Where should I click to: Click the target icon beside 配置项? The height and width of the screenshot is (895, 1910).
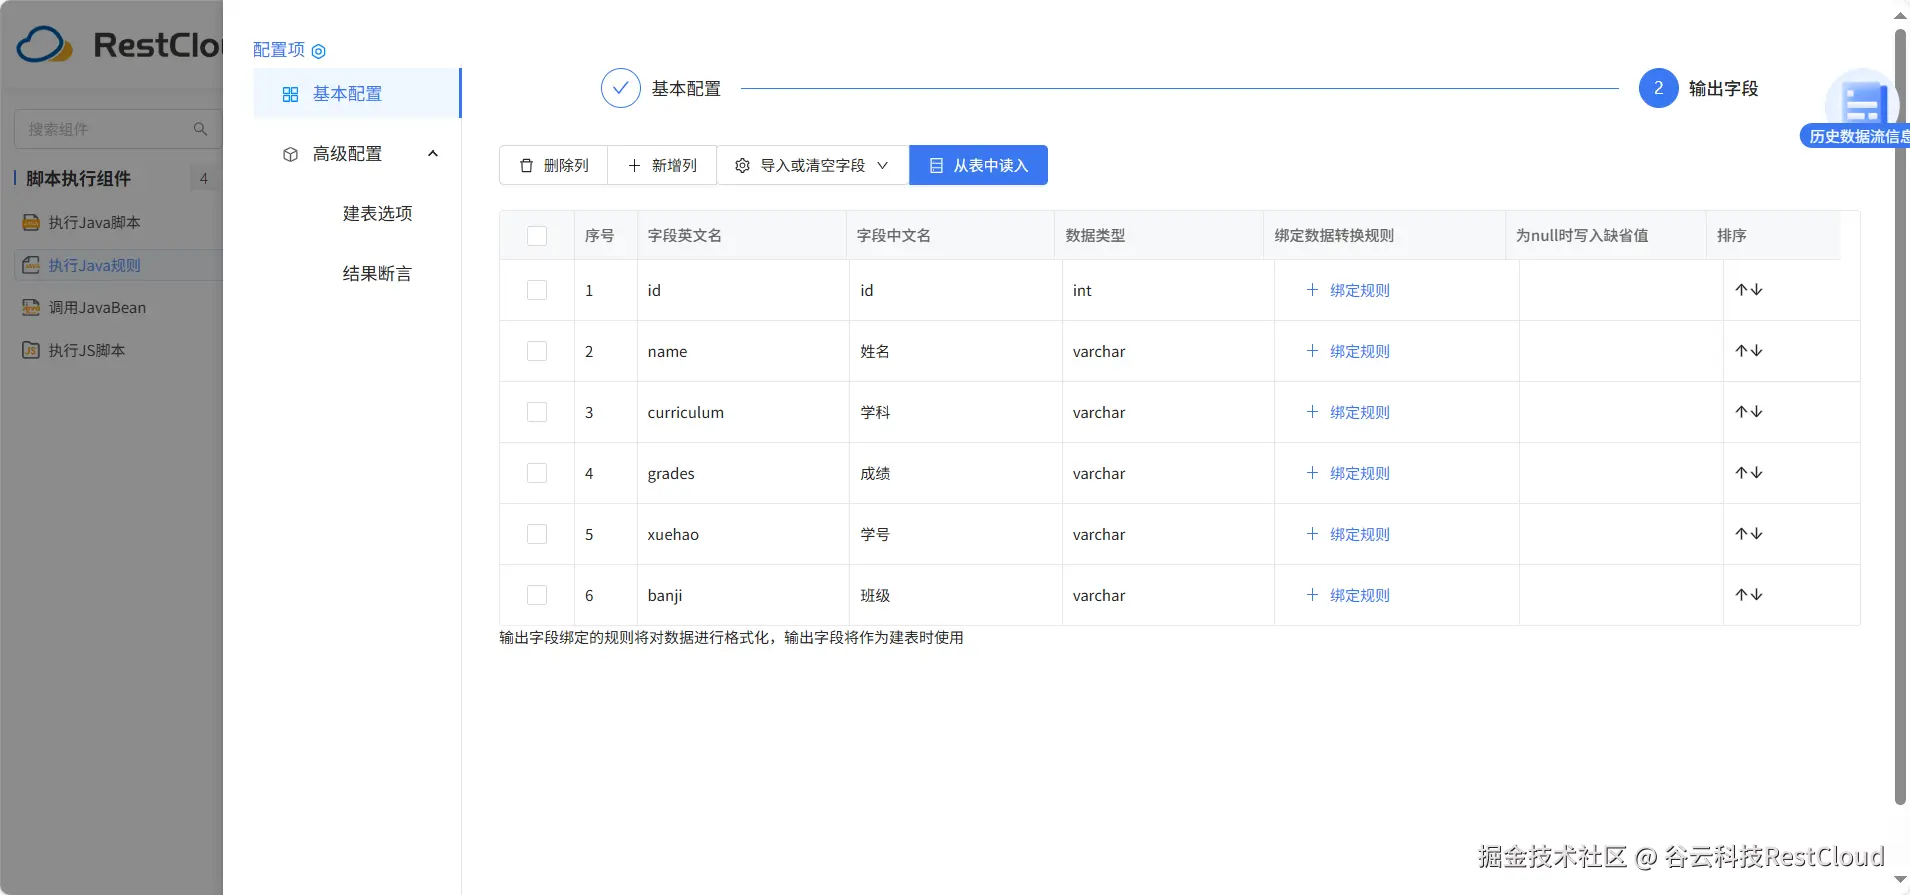click(x=319, y=51)
